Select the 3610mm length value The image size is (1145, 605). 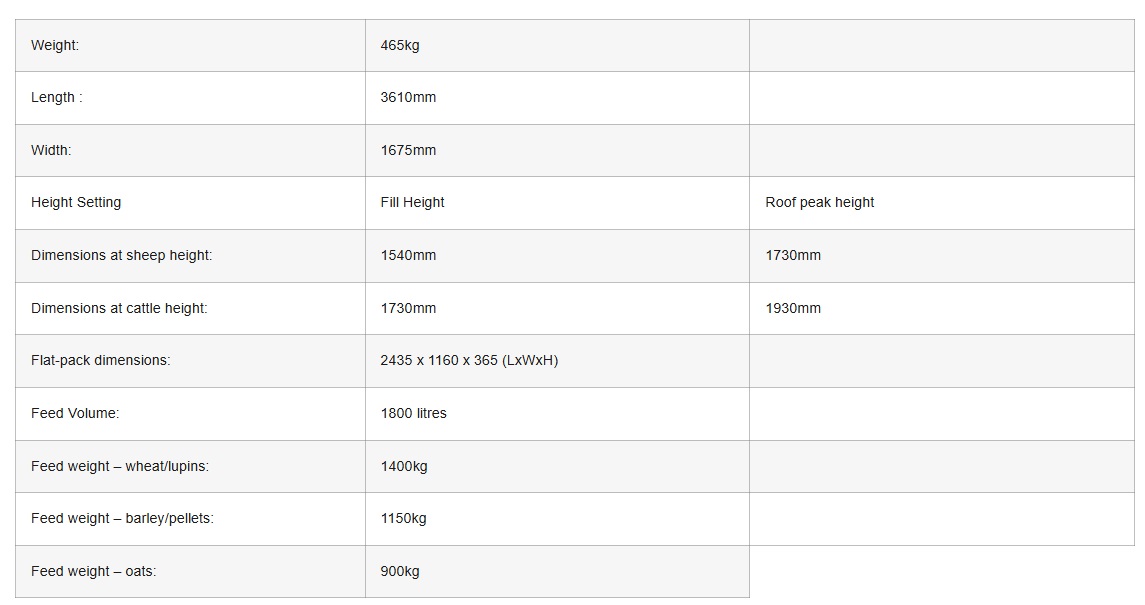tap(408, 97)
